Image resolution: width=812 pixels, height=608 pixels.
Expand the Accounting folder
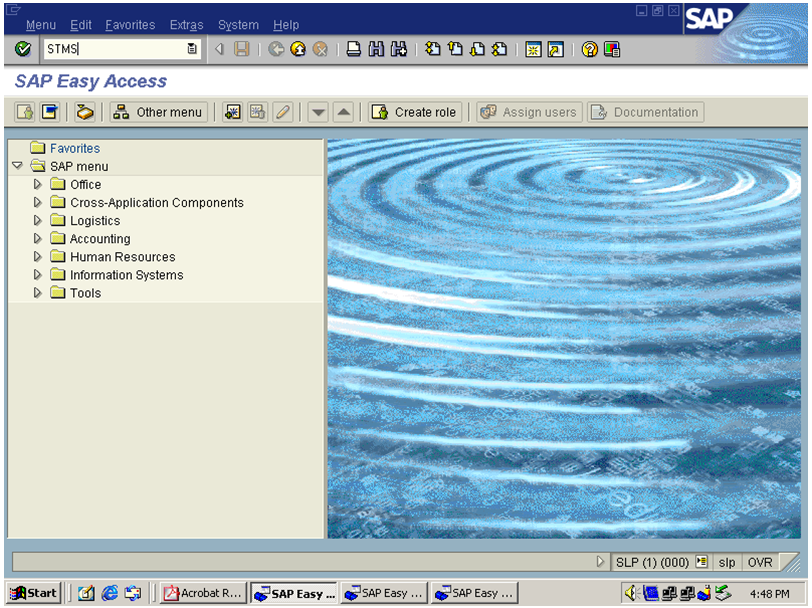click(37, 239)
